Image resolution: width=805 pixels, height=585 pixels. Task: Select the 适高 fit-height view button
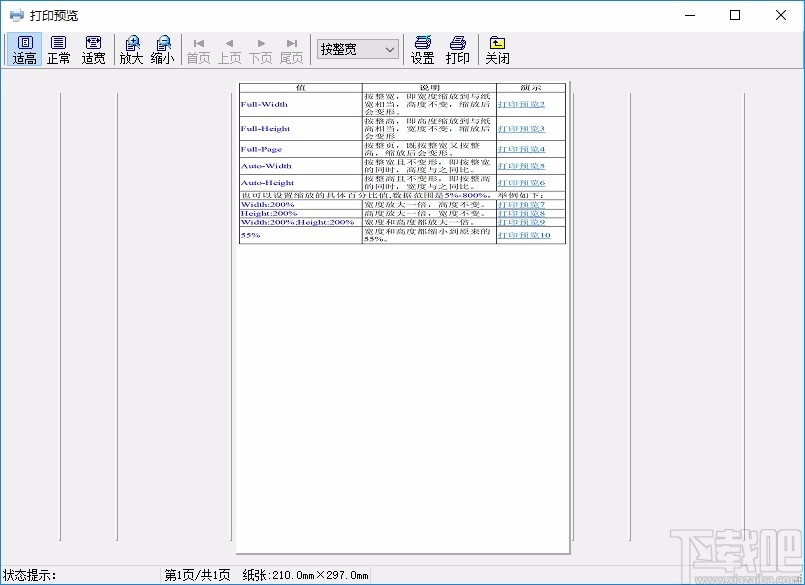pyautogui.click(x=24, y=50)
